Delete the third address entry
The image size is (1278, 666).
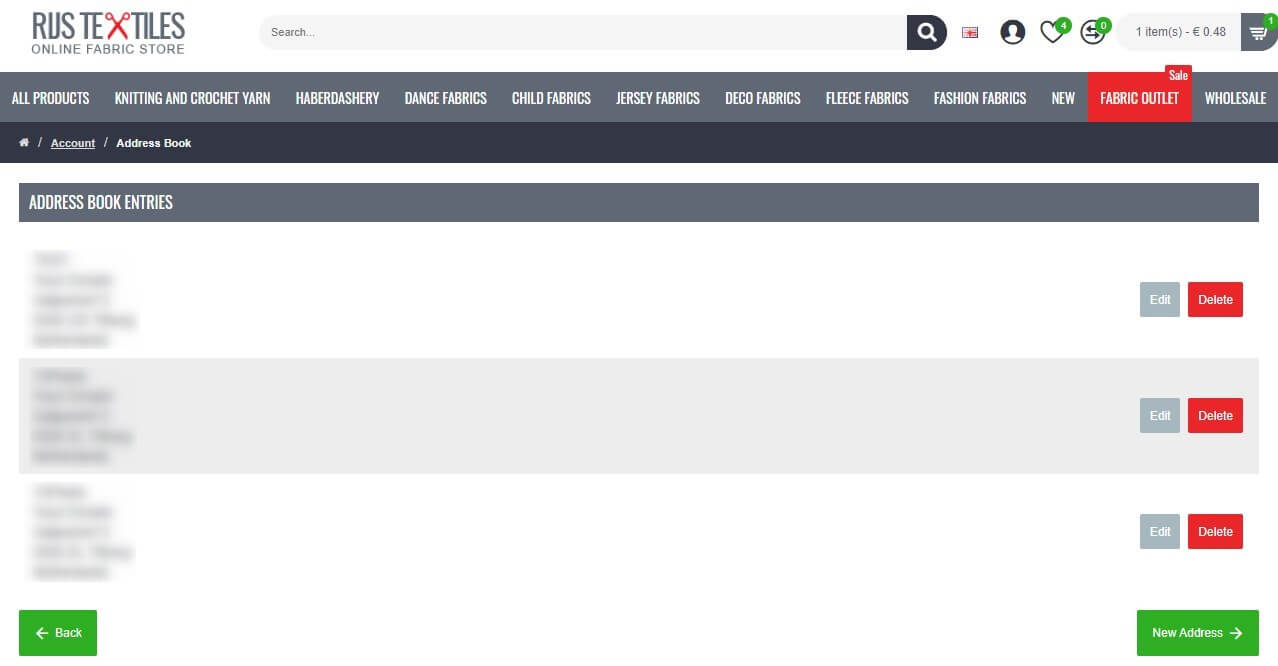(1215, 532)
